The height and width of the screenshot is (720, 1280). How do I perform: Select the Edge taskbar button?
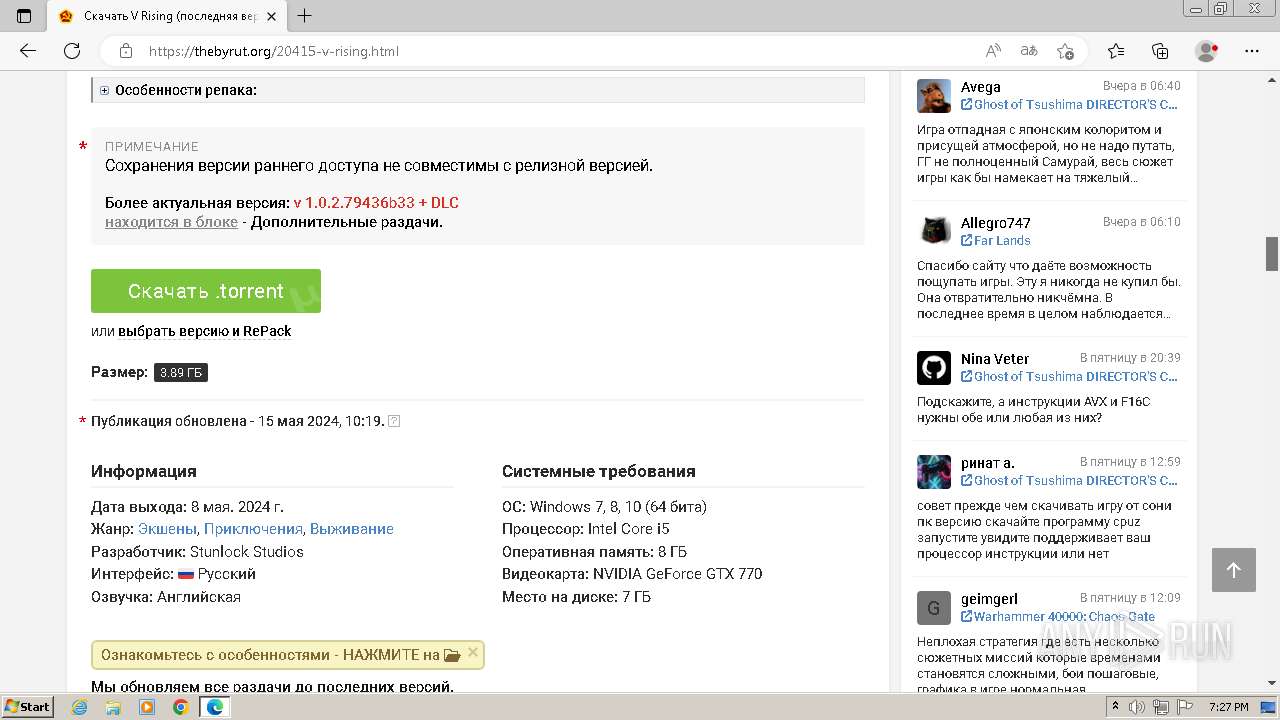coord(214,707)
